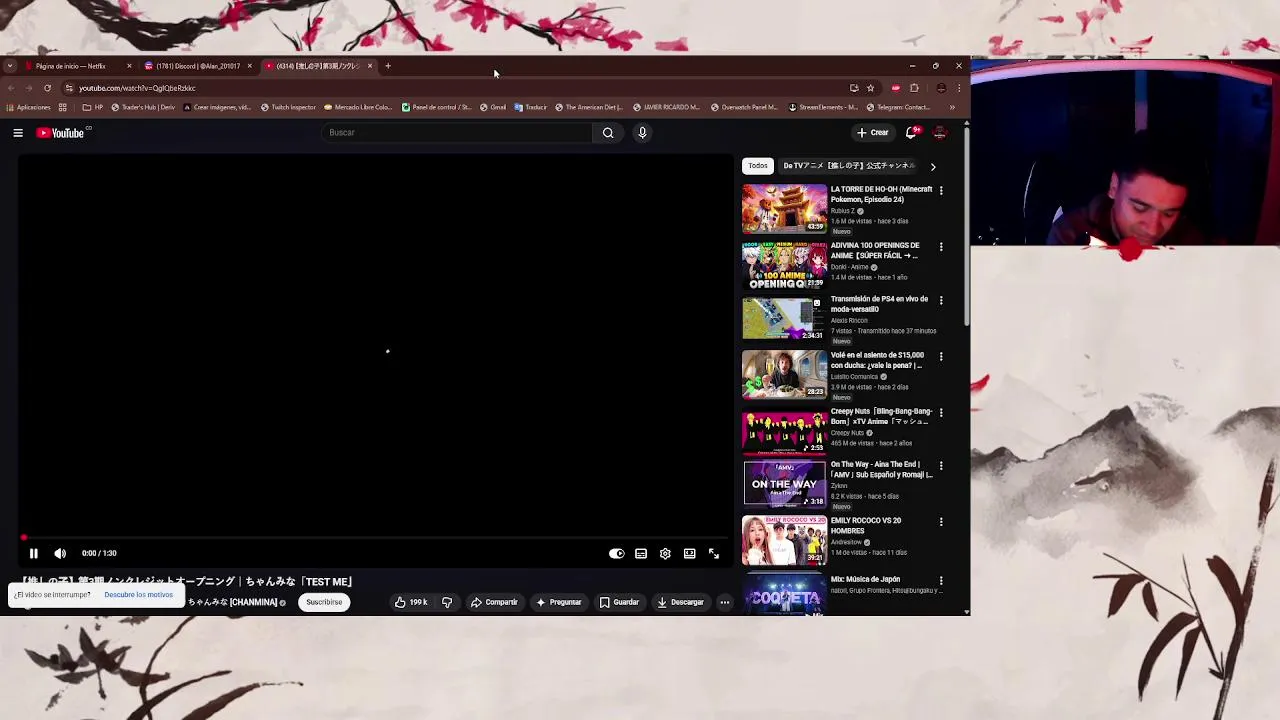The height and width of the screenshot is (720, 1280).
Task: Open the browser three-dot menu
Action: (x=959, y=88)
